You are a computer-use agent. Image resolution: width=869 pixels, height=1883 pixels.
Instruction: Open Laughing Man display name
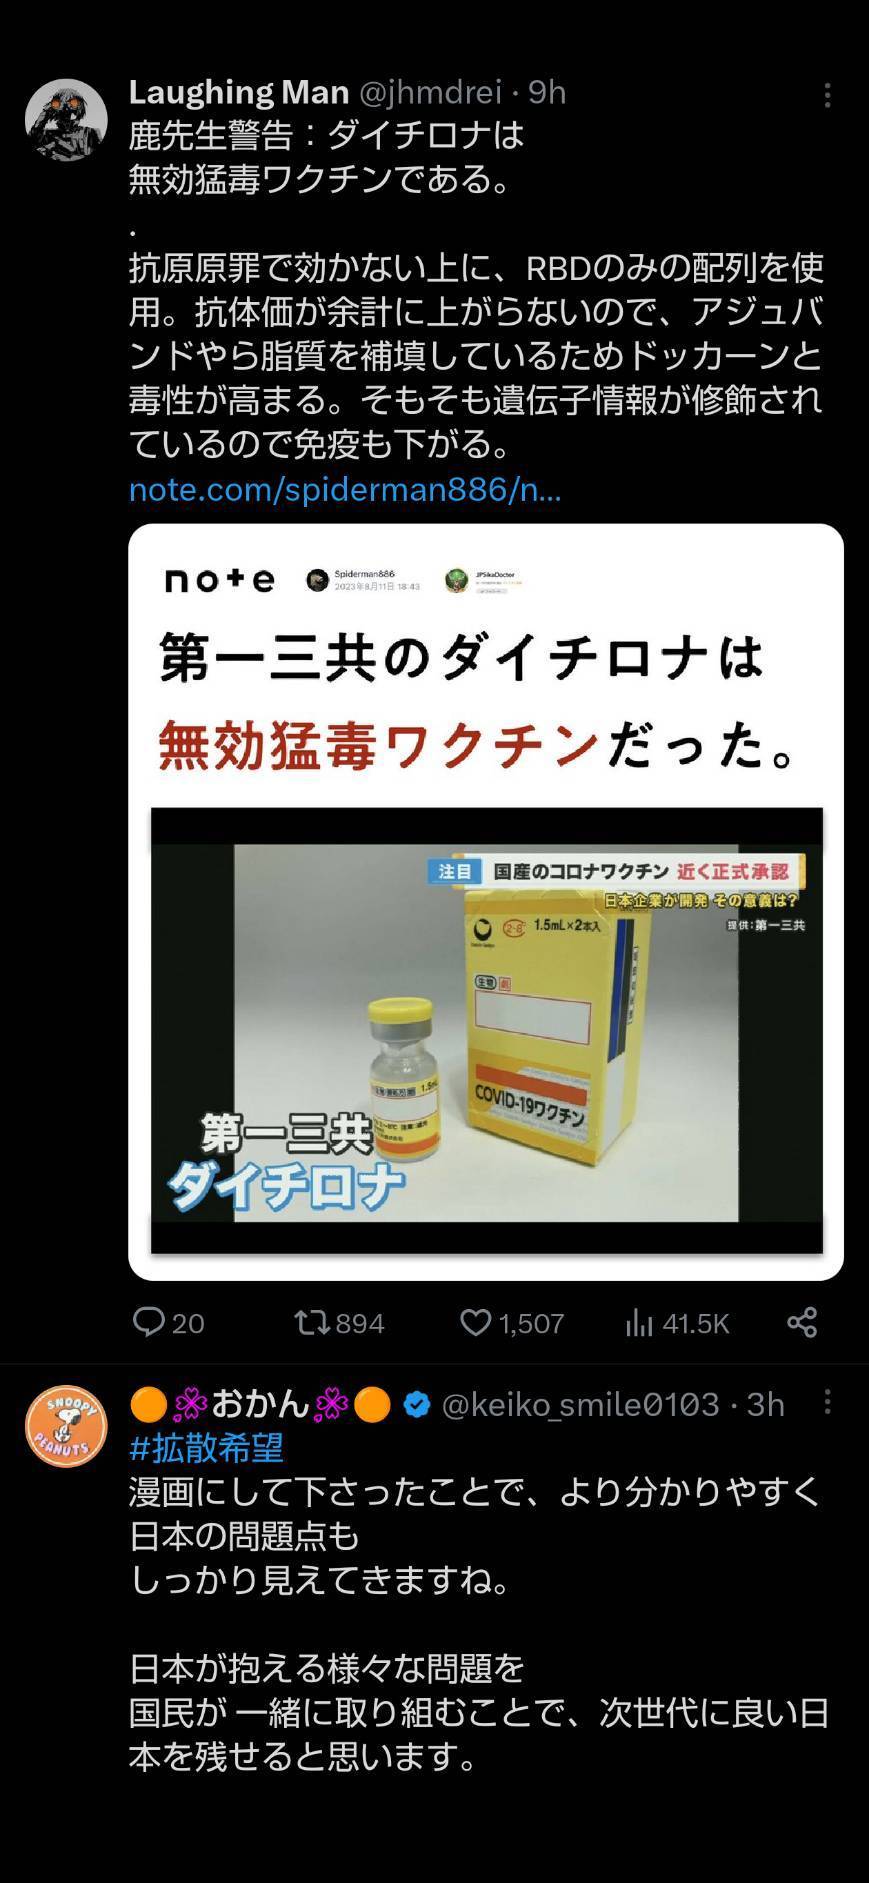tap(239, 92)
